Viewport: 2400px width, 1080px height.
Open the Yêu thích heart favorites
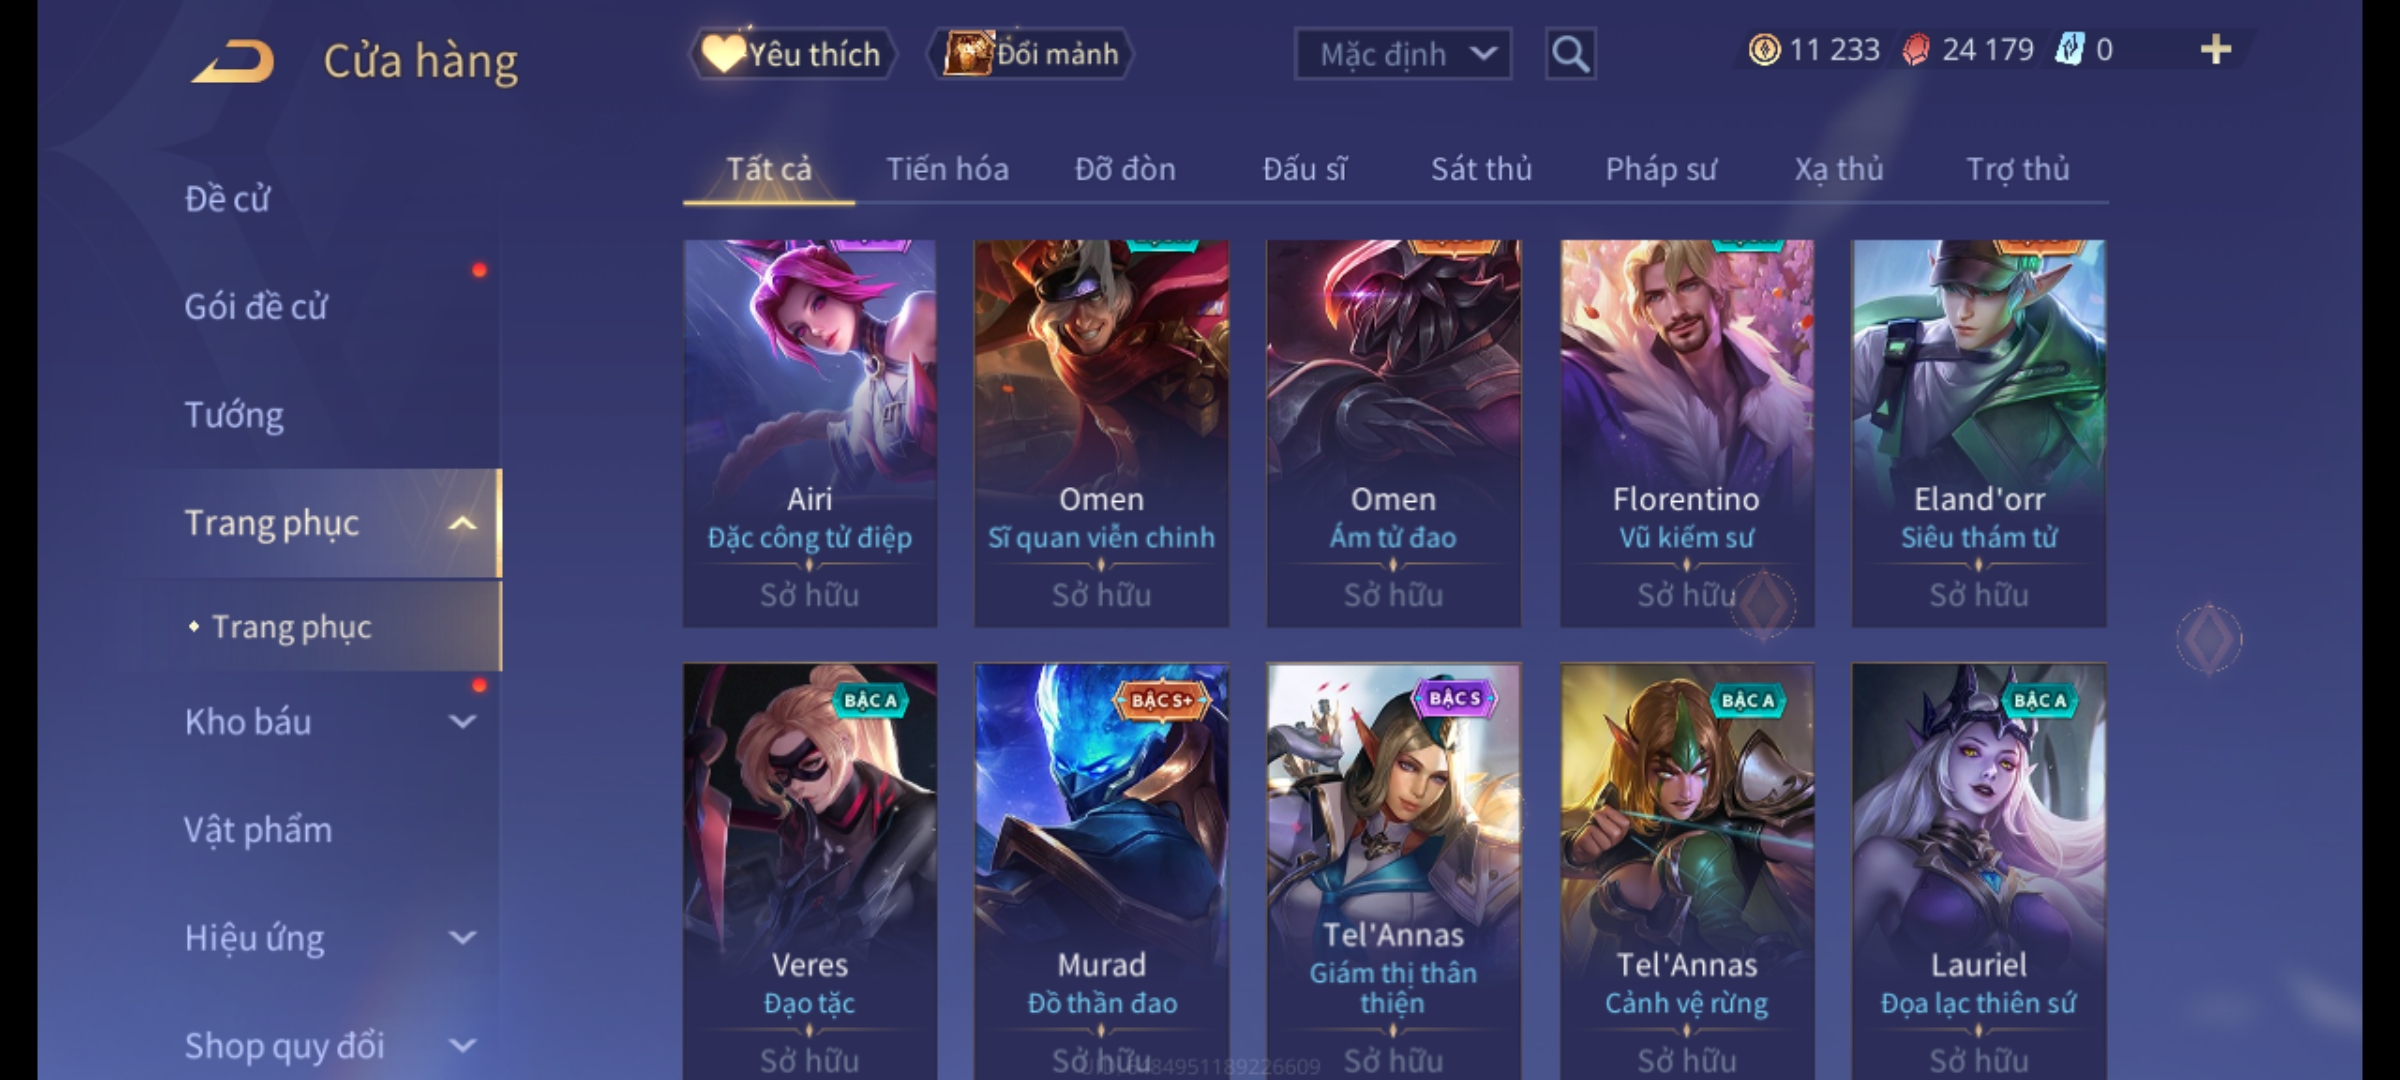point(792,54)
